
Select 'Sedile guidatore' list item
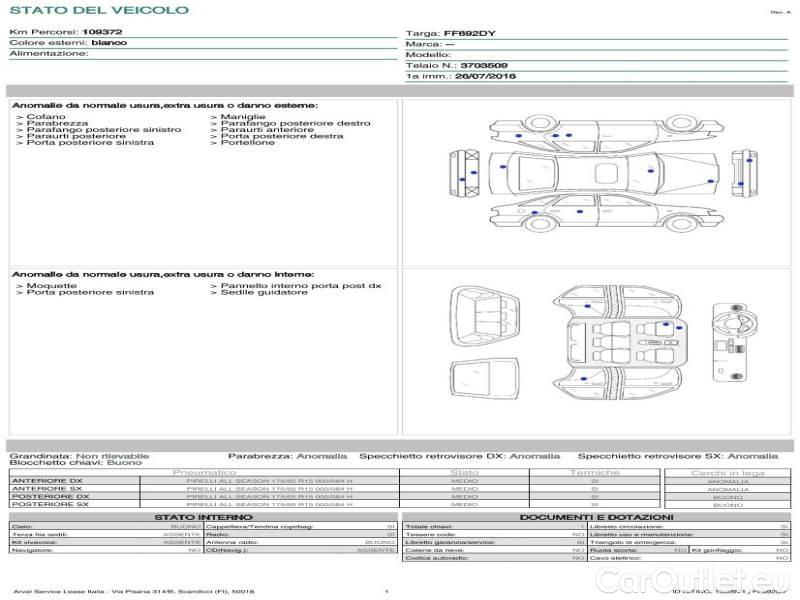click(x=264, y=292)
